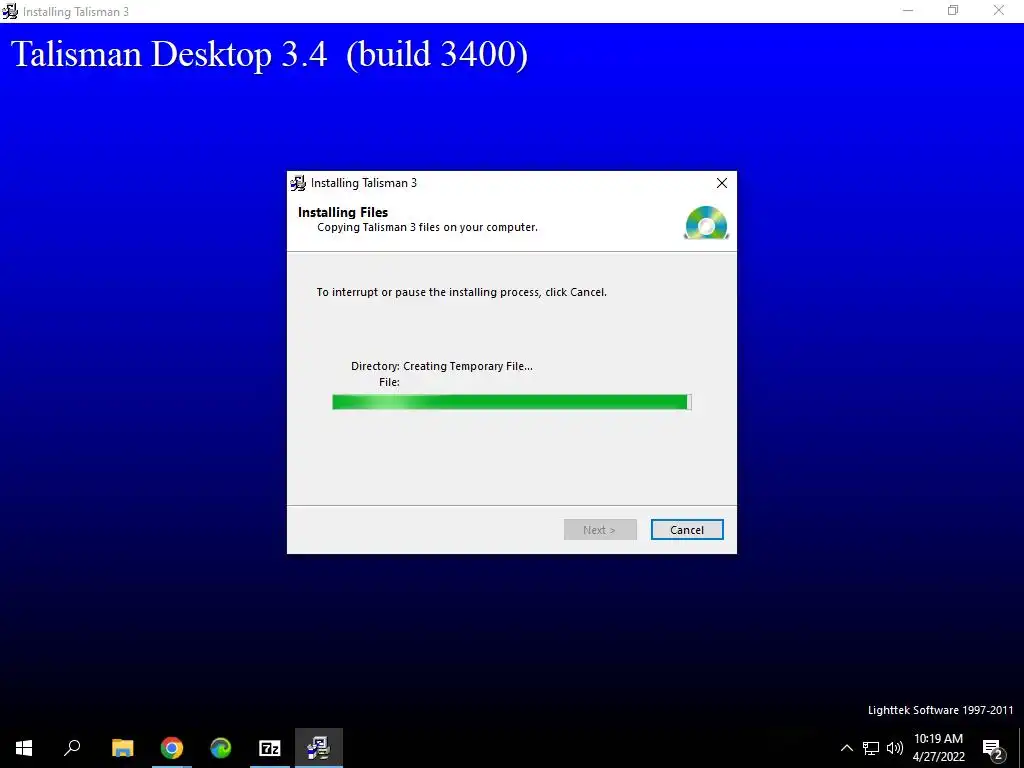
Task: Click the CD disc icon in dialog header
Action: tap(706, 223)
